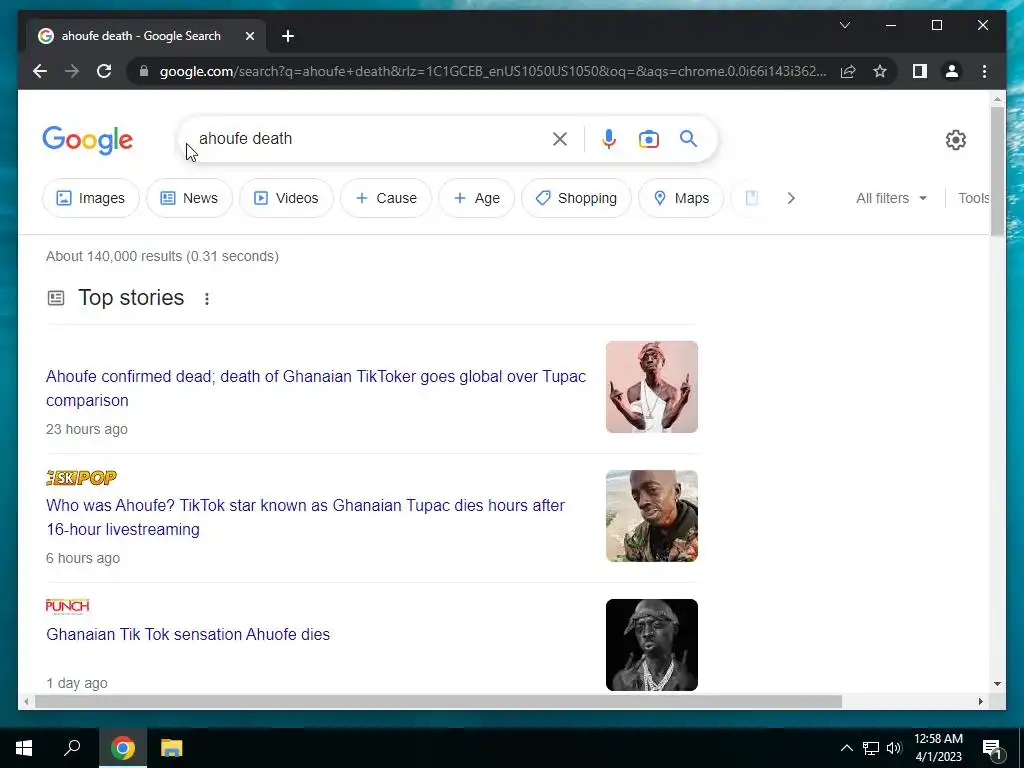Click the taskbar clock showing 12:58 AM
1024x768 pixels.
938,748
